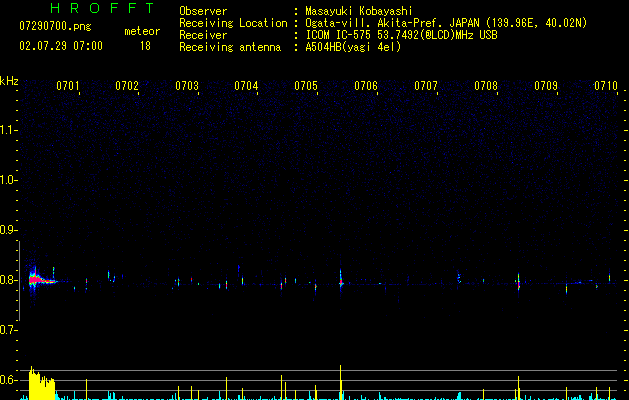
Task: Click the 'Receiving Location' label
Action: pyautogui.click(x=233, y=23)
